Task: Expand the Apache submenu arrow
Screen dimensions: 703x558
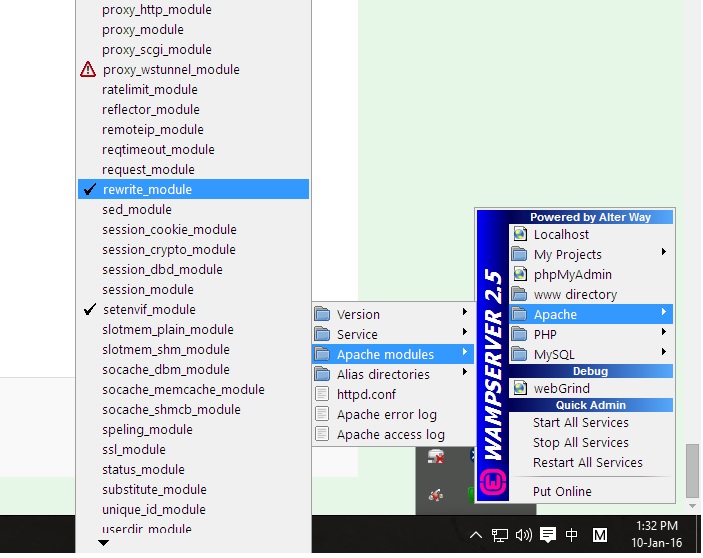Action: coord(664,312)
